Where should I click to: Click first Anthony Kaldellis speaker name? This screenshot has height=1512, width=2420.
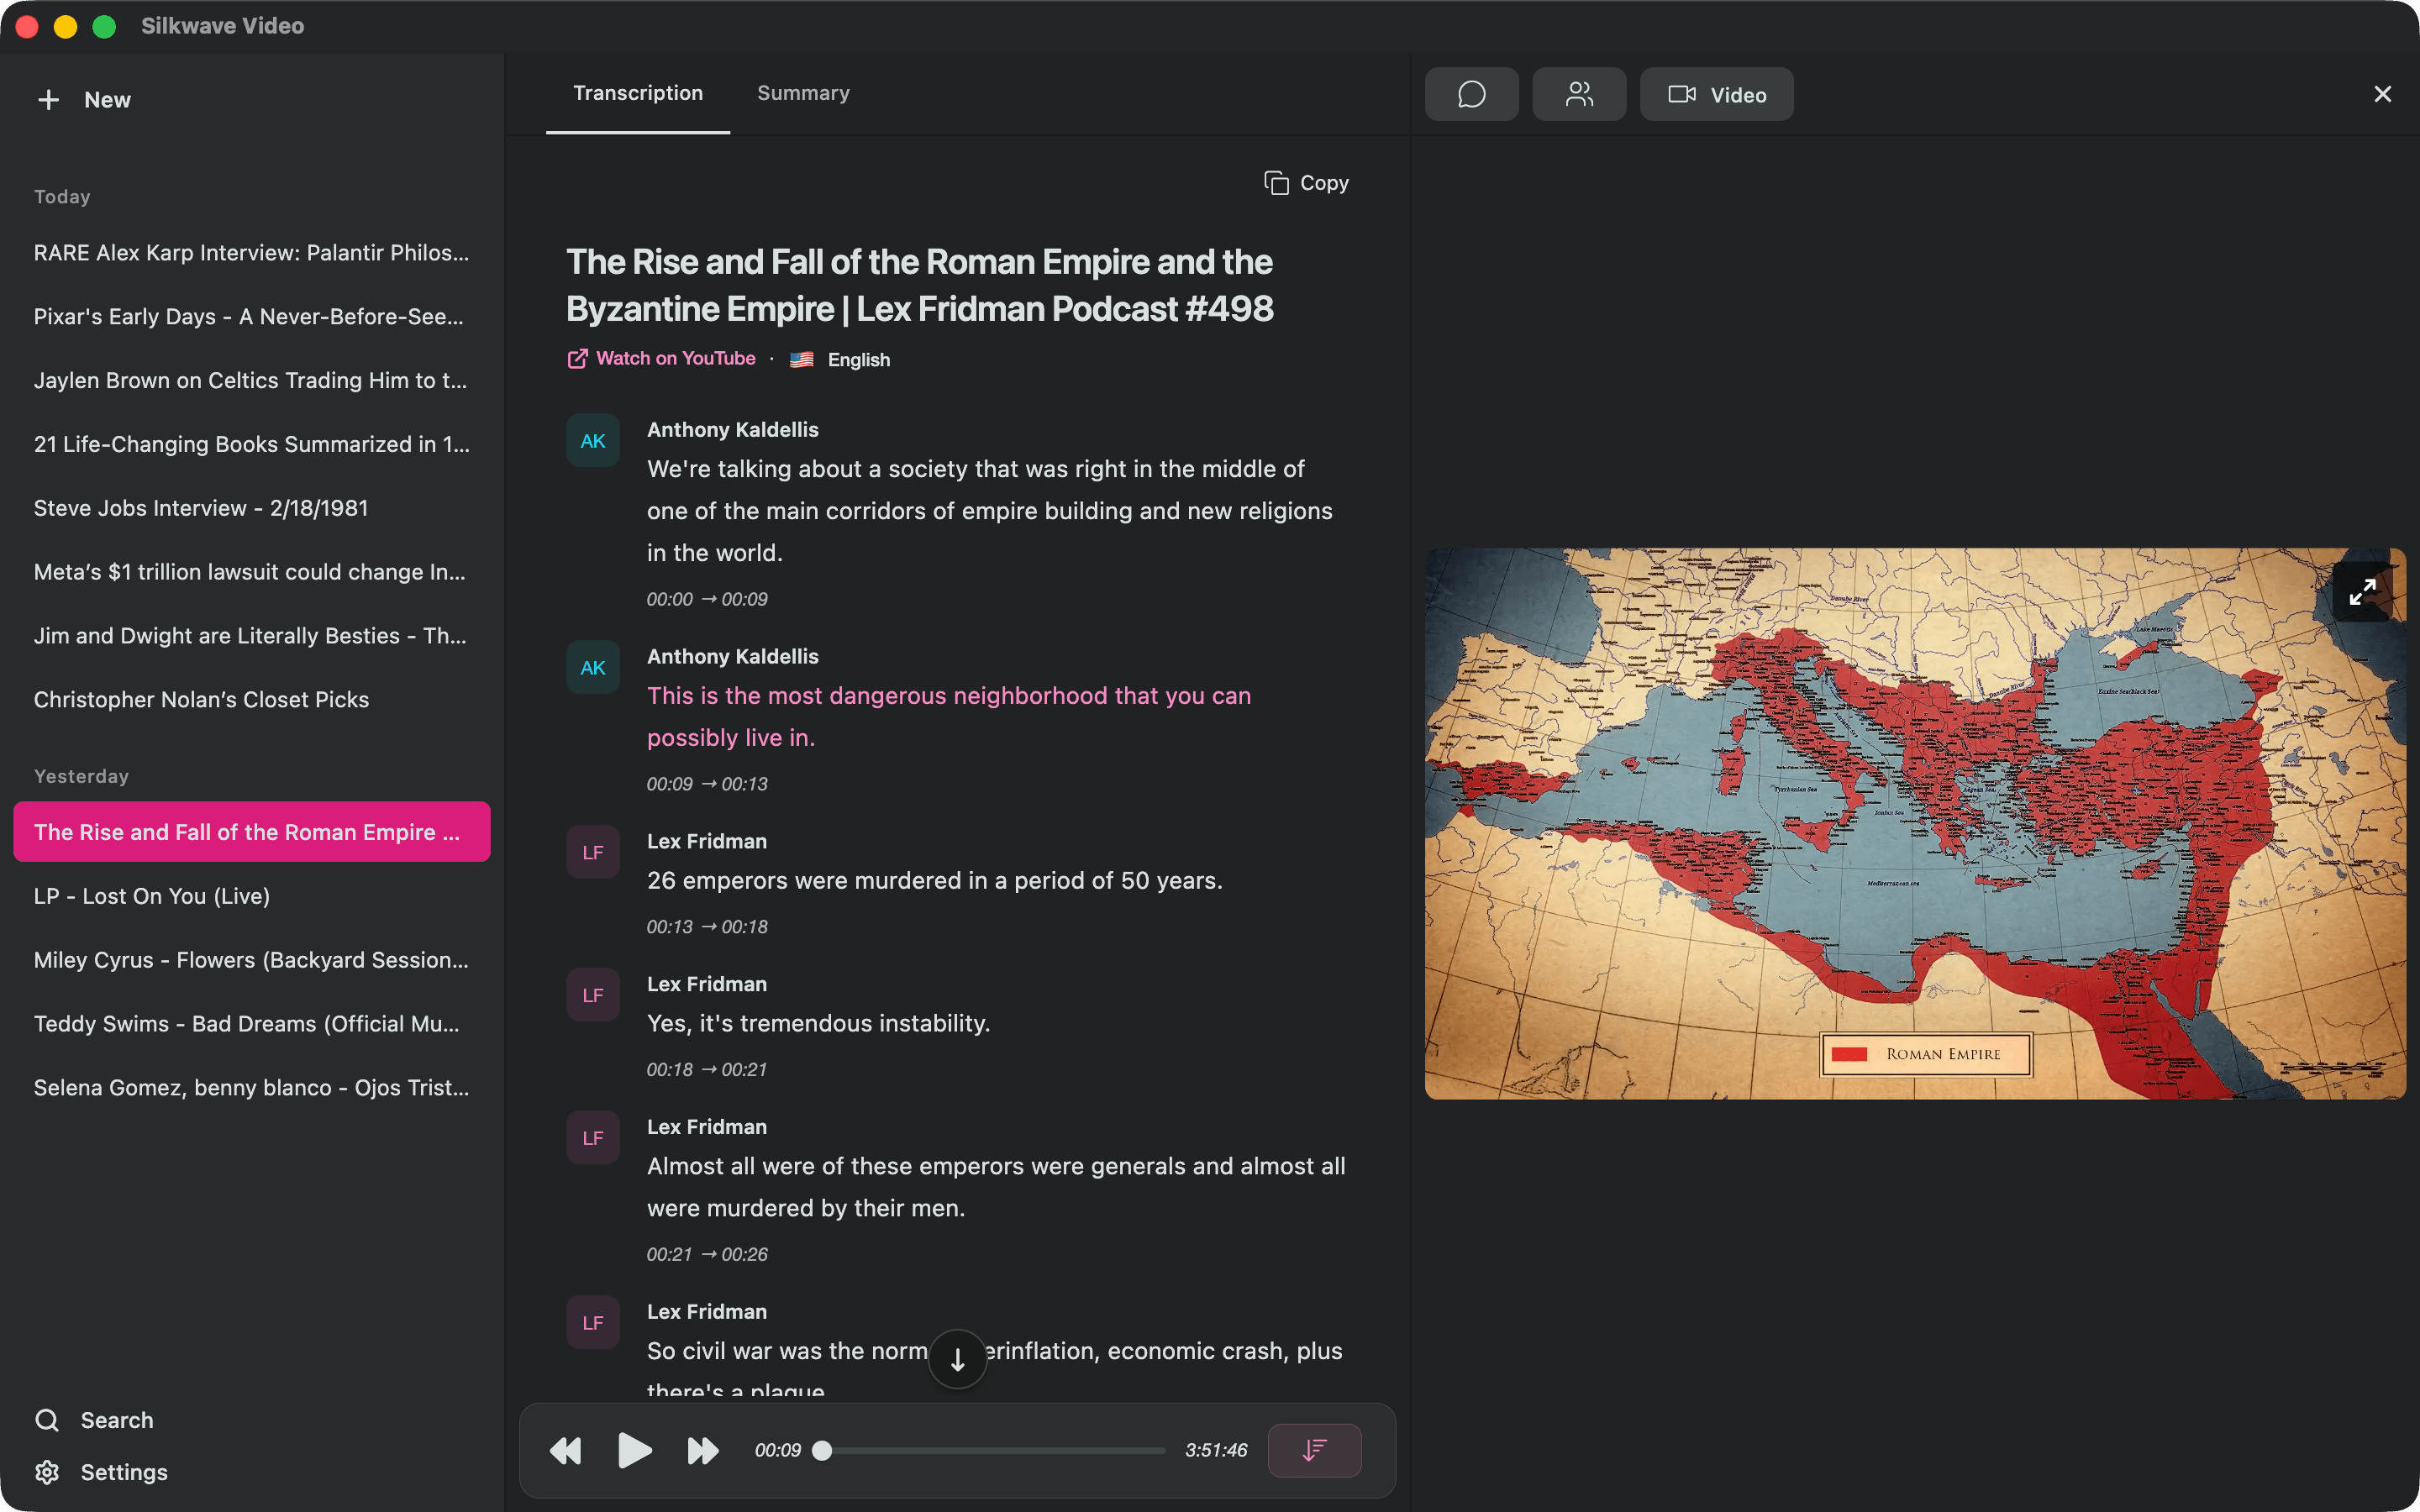[733, 430]
